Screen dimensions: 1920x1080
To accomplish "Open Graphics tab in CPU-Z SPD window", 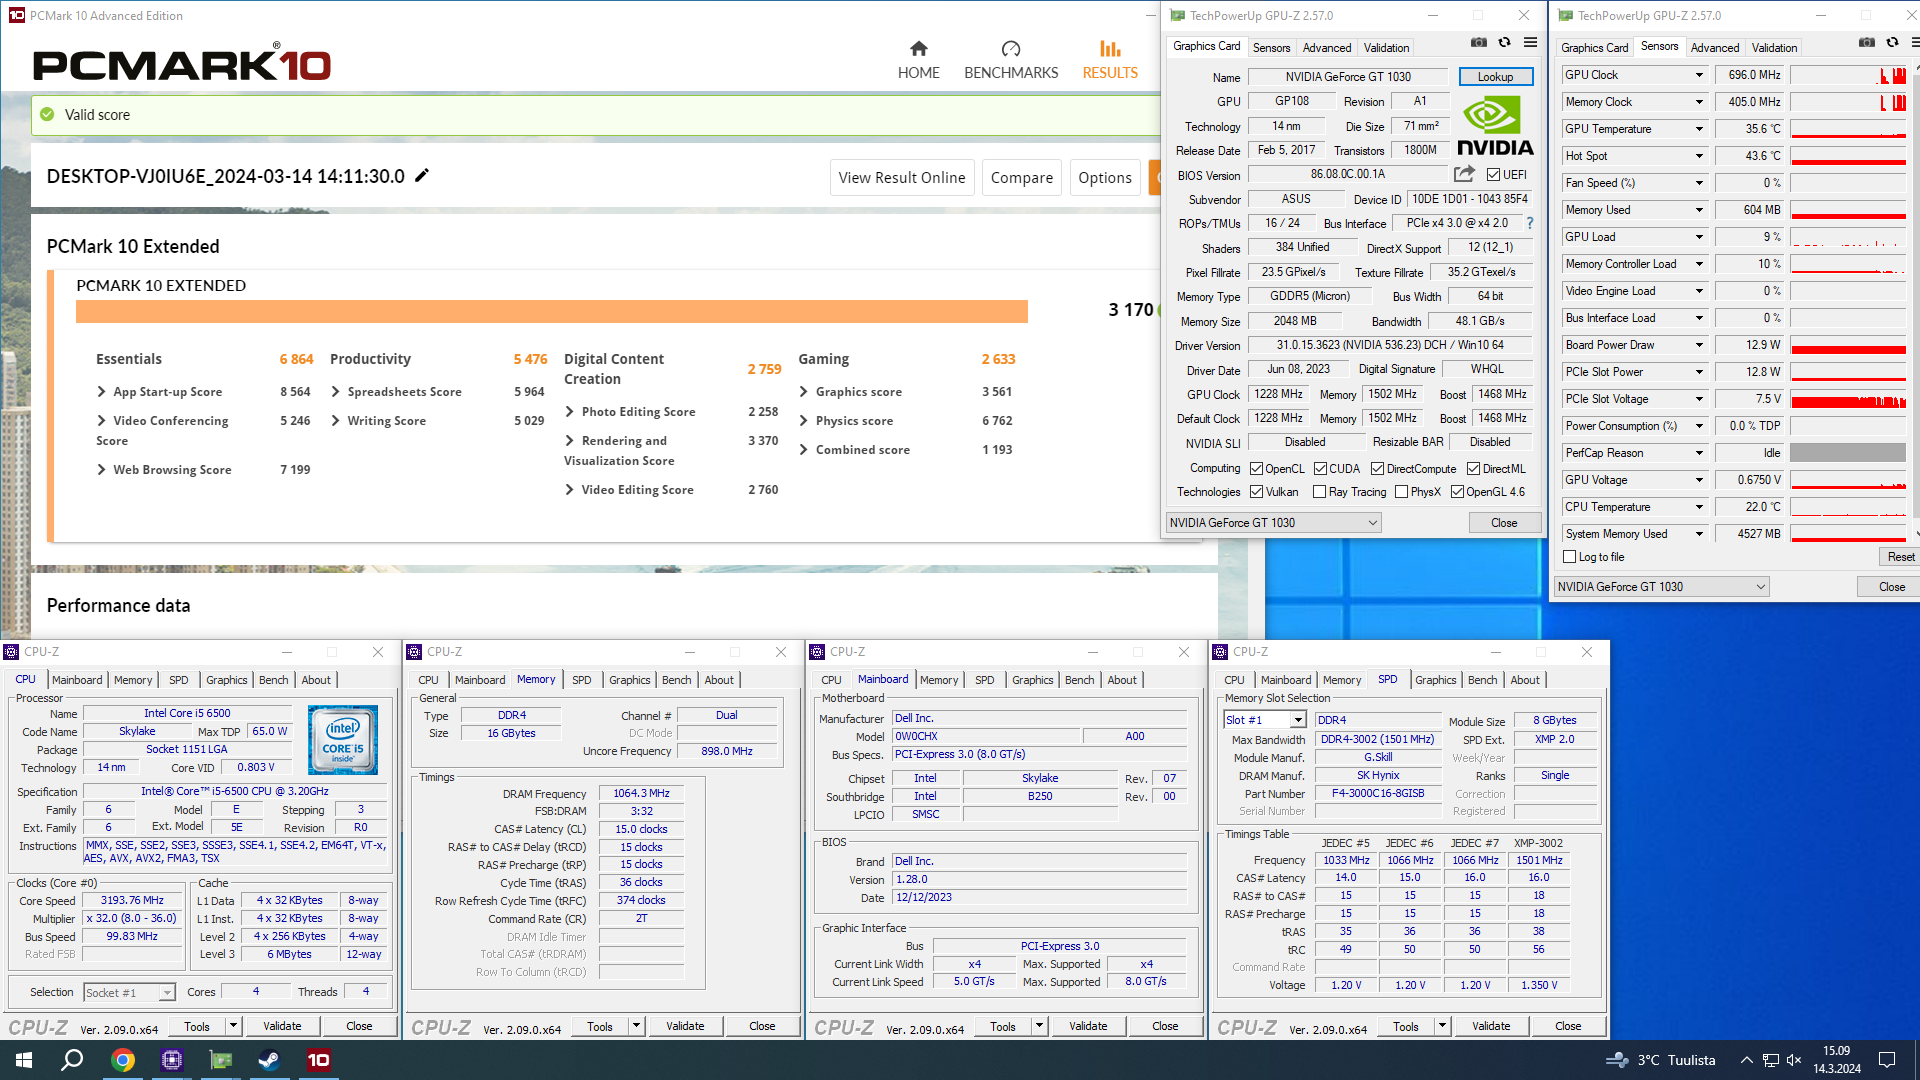I will [1435, 680].
